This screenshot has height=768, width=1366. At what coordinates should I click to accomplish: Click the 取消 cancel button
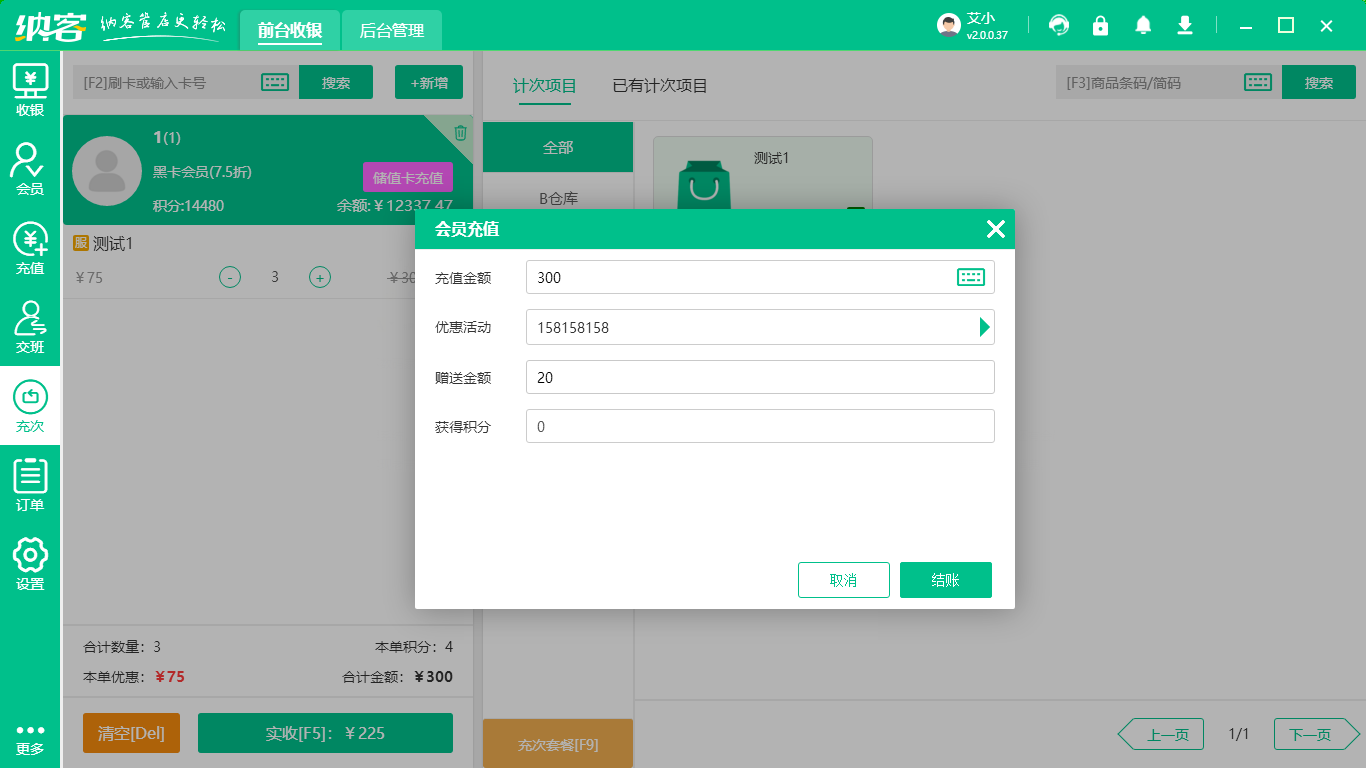click(x=843, y=580)
